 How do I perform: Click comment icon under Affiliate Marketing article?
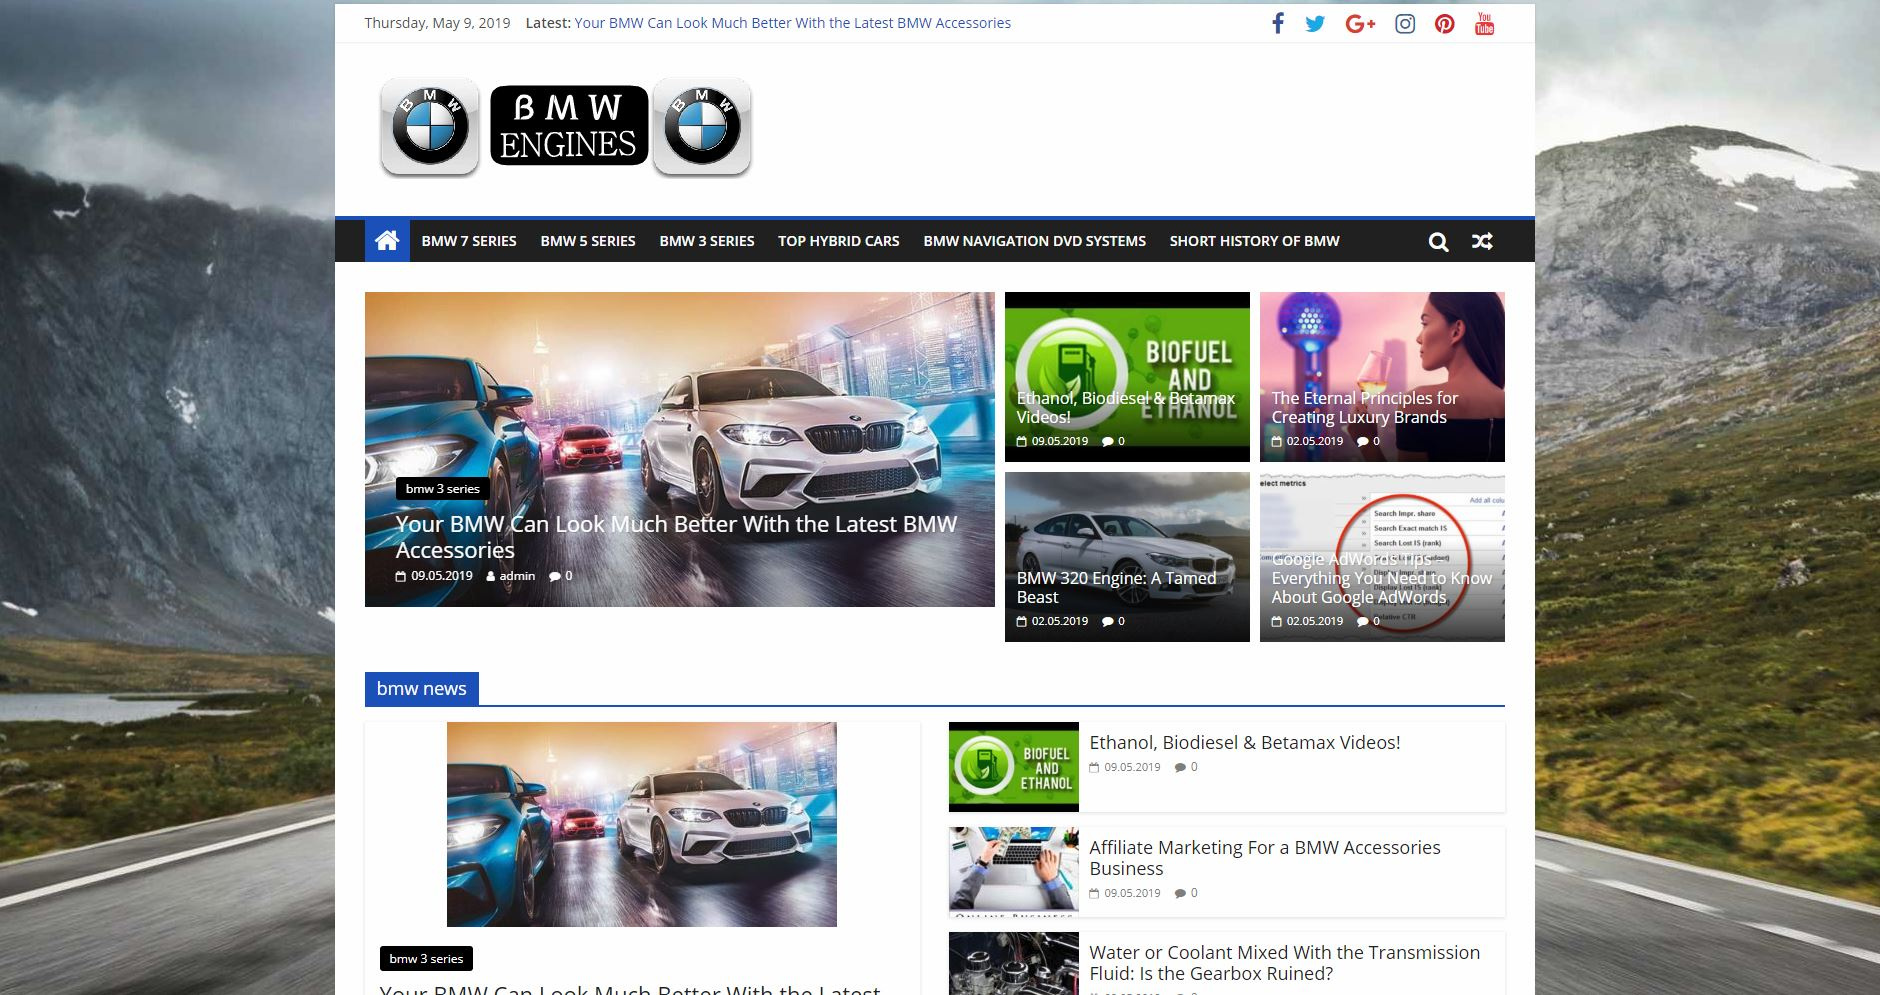[1180, 893]
